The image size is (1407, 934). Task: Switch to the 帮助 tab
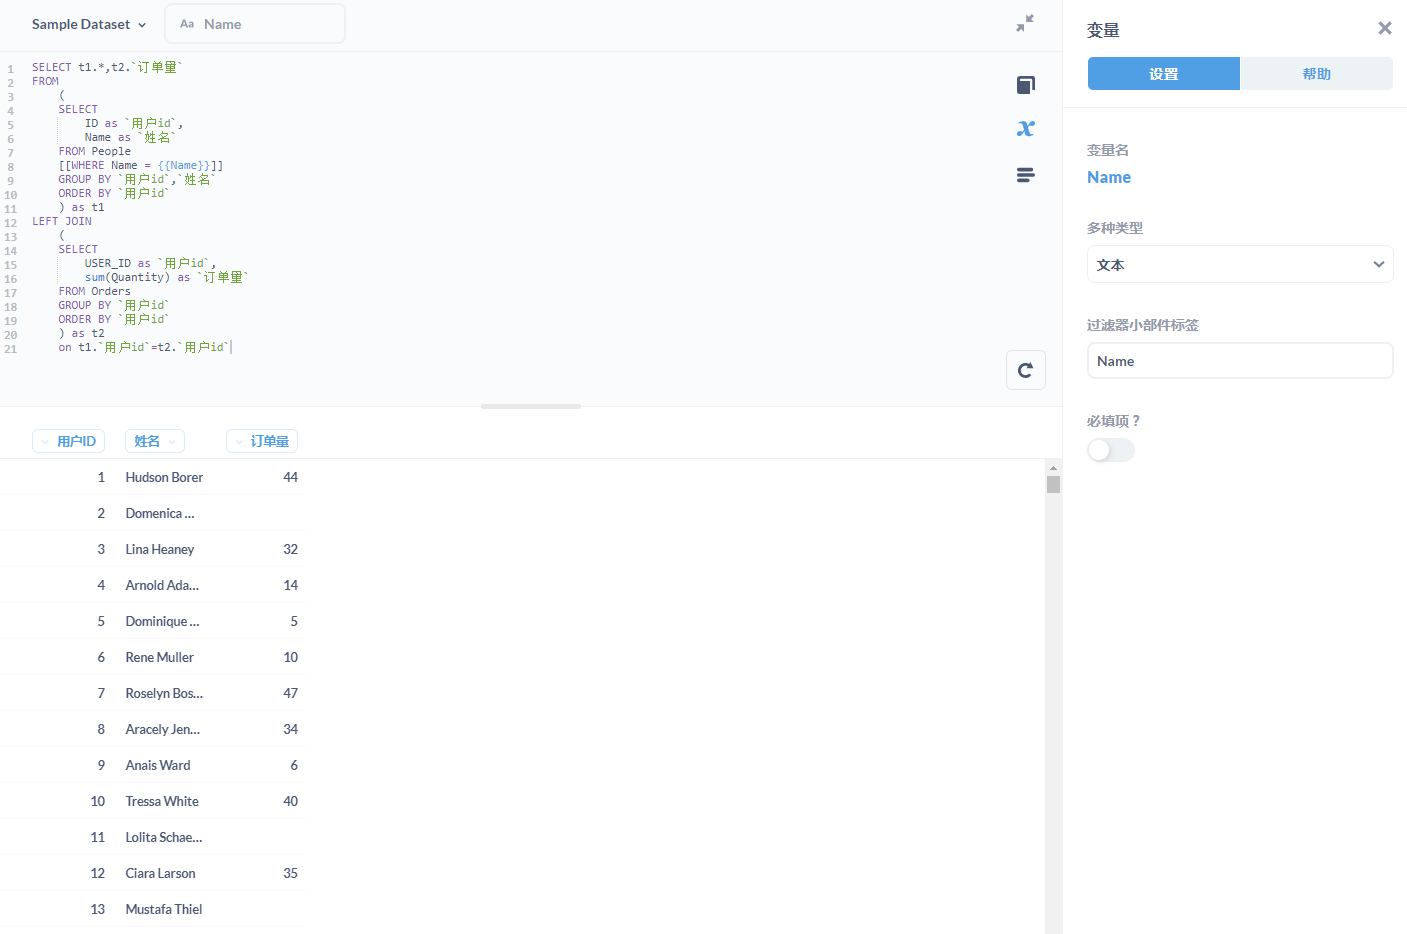(1316, 74)
